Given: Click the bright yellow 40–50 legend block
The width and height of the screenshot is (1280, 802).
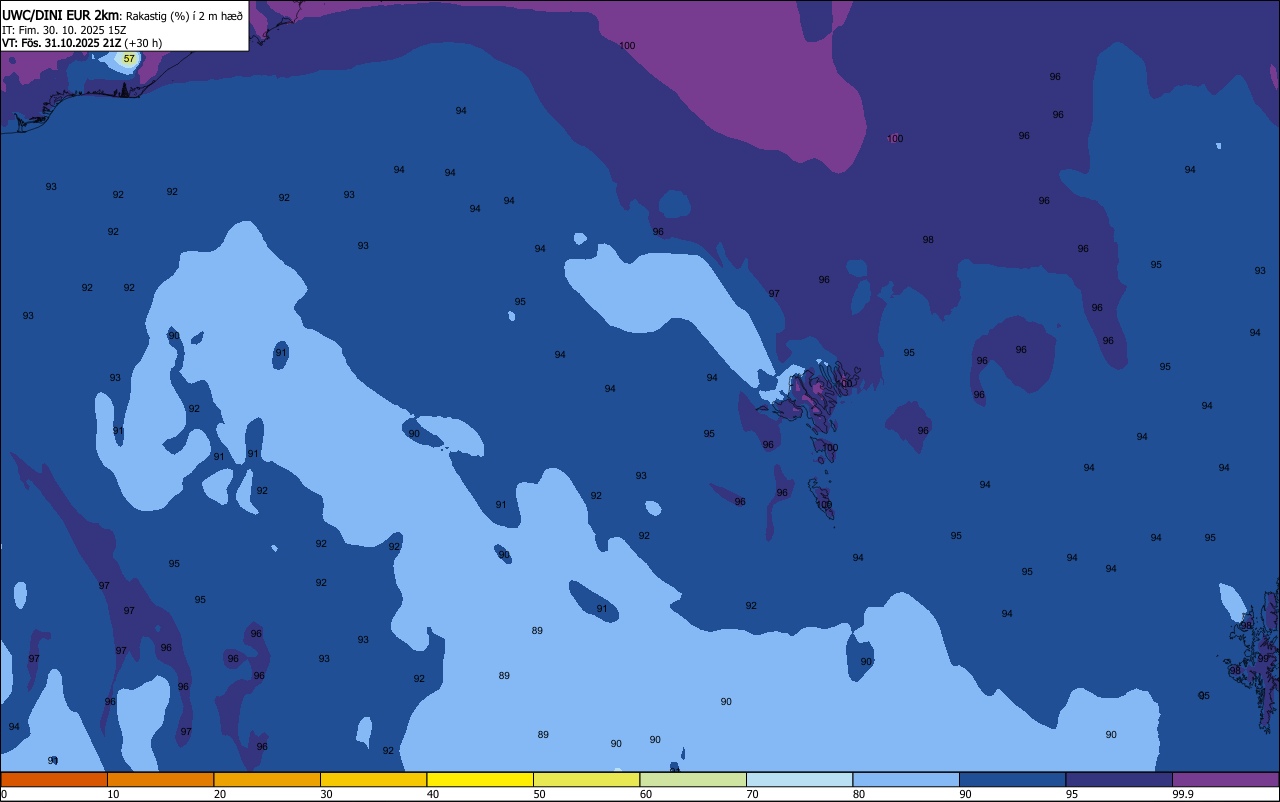Looking at the screenshot, I should pos(480,779).
